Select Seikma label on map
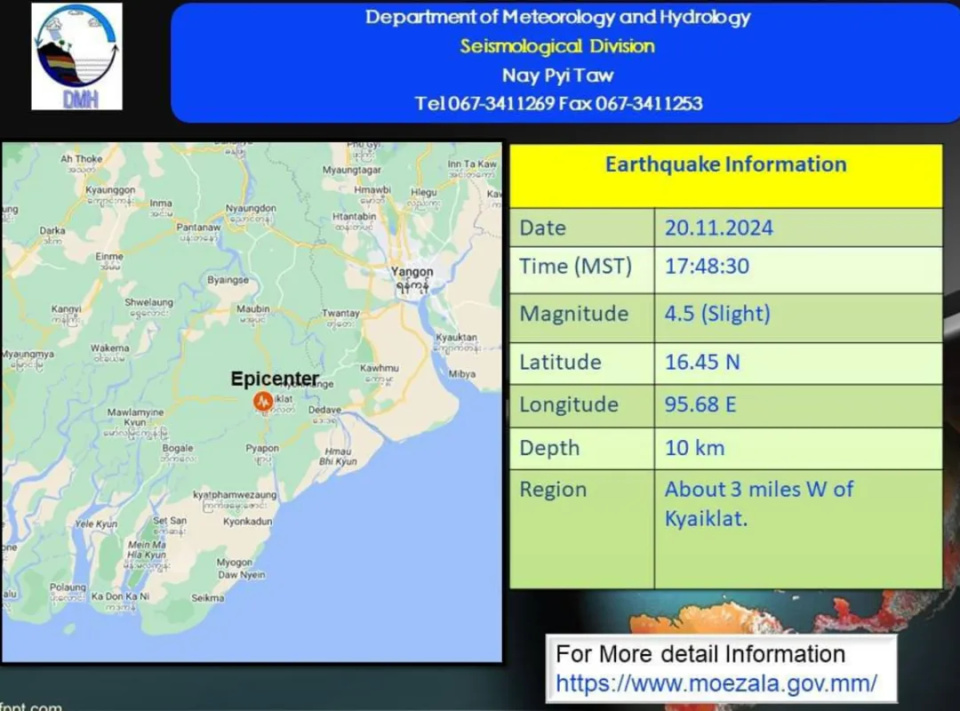The height and width of the screenshot is (711, 960). click(208, 598)
